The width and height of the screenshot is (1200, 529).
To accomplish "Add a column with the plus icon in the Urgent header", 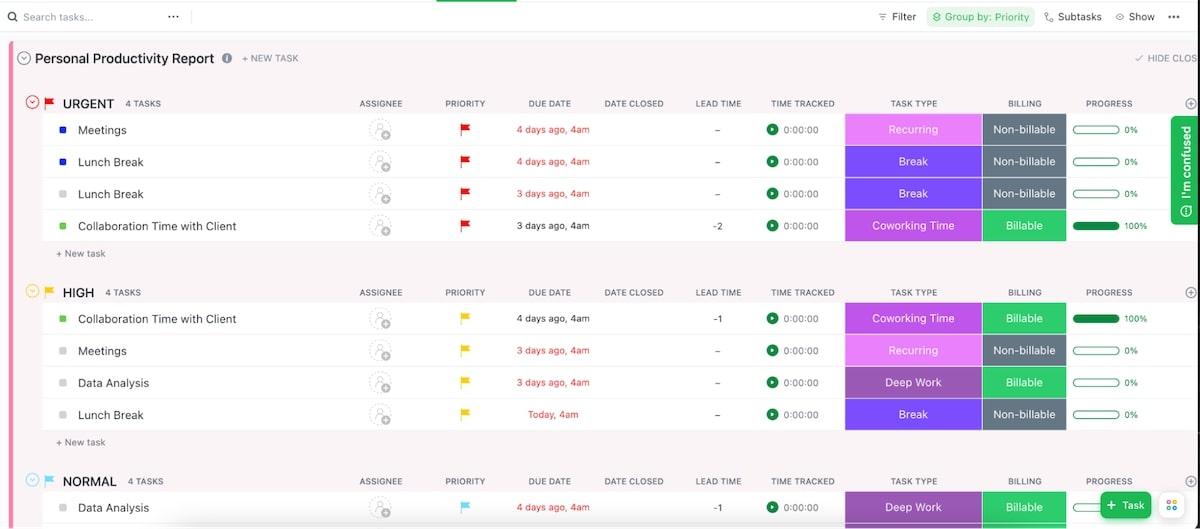I will [x=1190, y=103].
